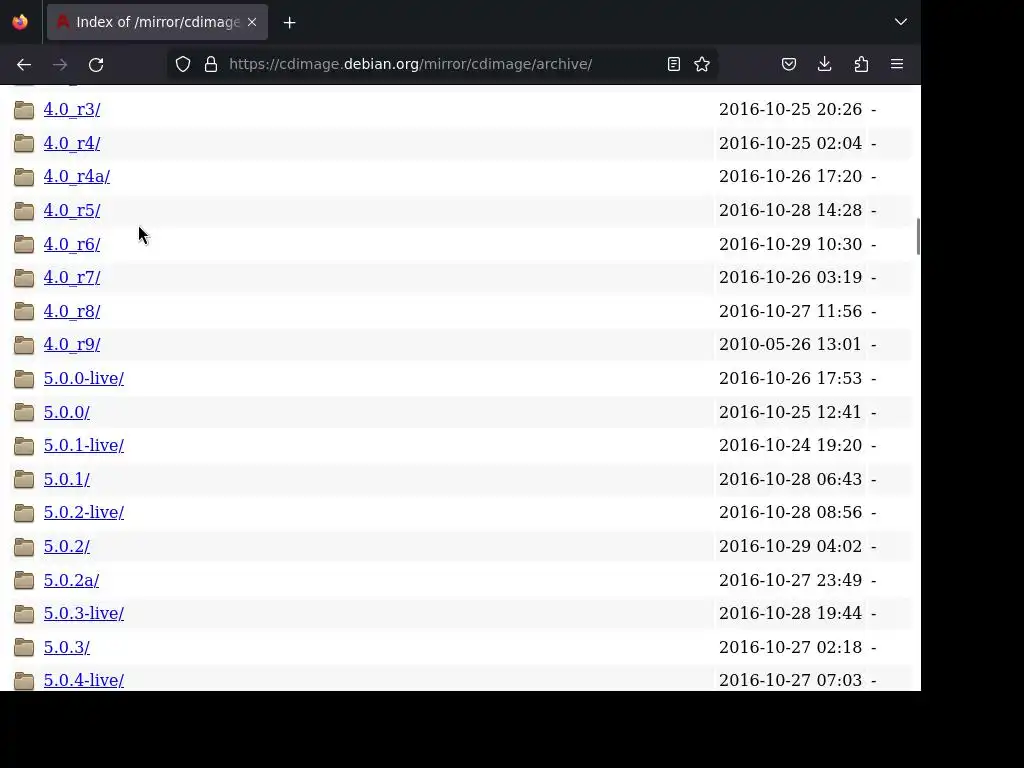The width and height of the screenshot is (1024, 768).
Task: Click folder icon beside 4.0_r9/
Action: tap(24, 344)
